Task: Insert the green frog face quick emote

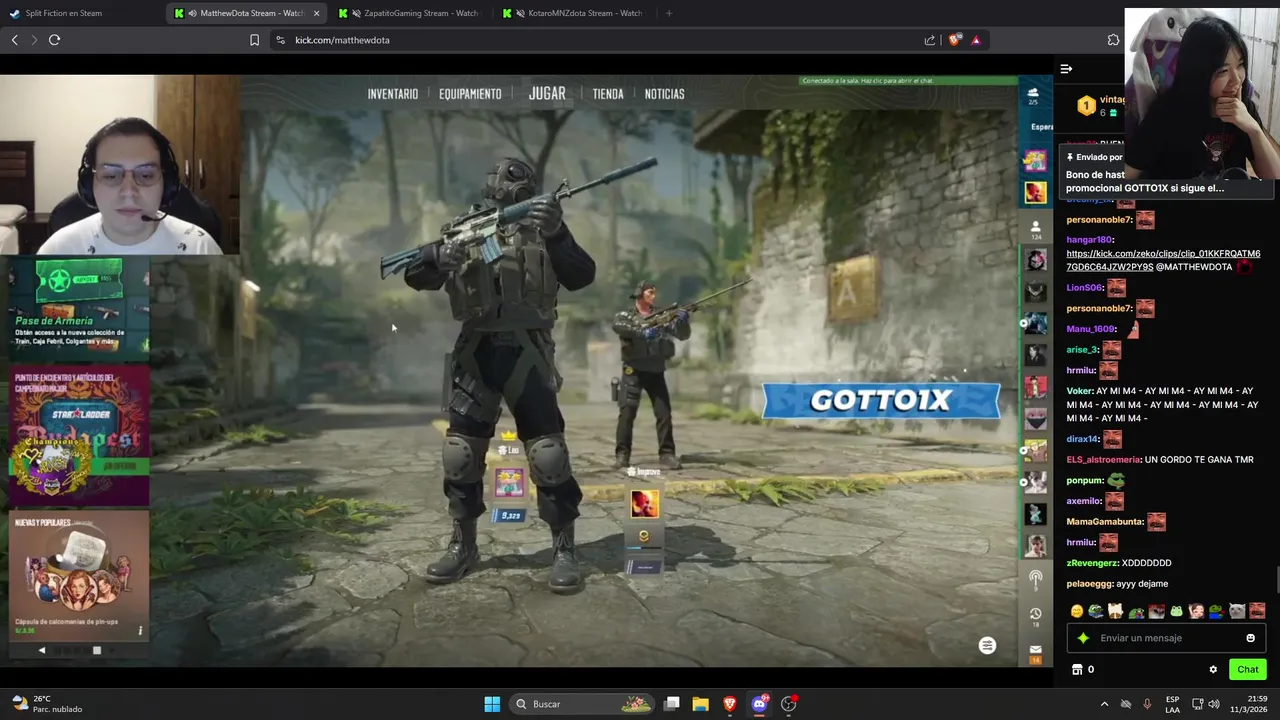Action: pos(1176,611)
